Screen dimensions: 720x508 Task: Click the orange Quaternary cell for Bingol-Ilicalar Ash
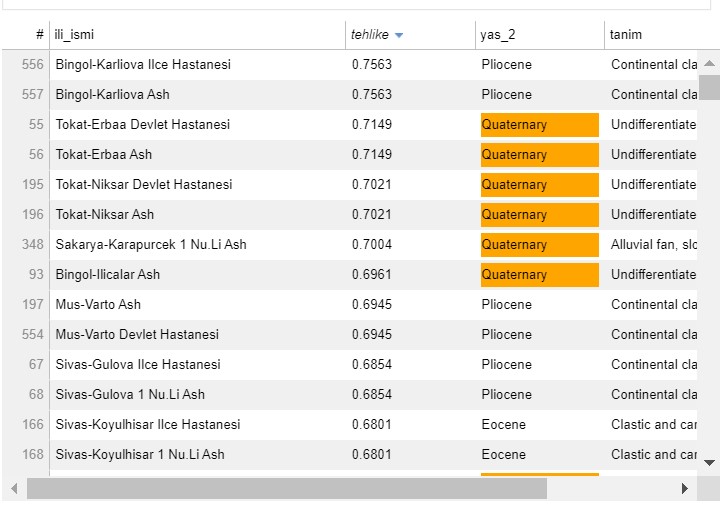[x=539, y=275]
